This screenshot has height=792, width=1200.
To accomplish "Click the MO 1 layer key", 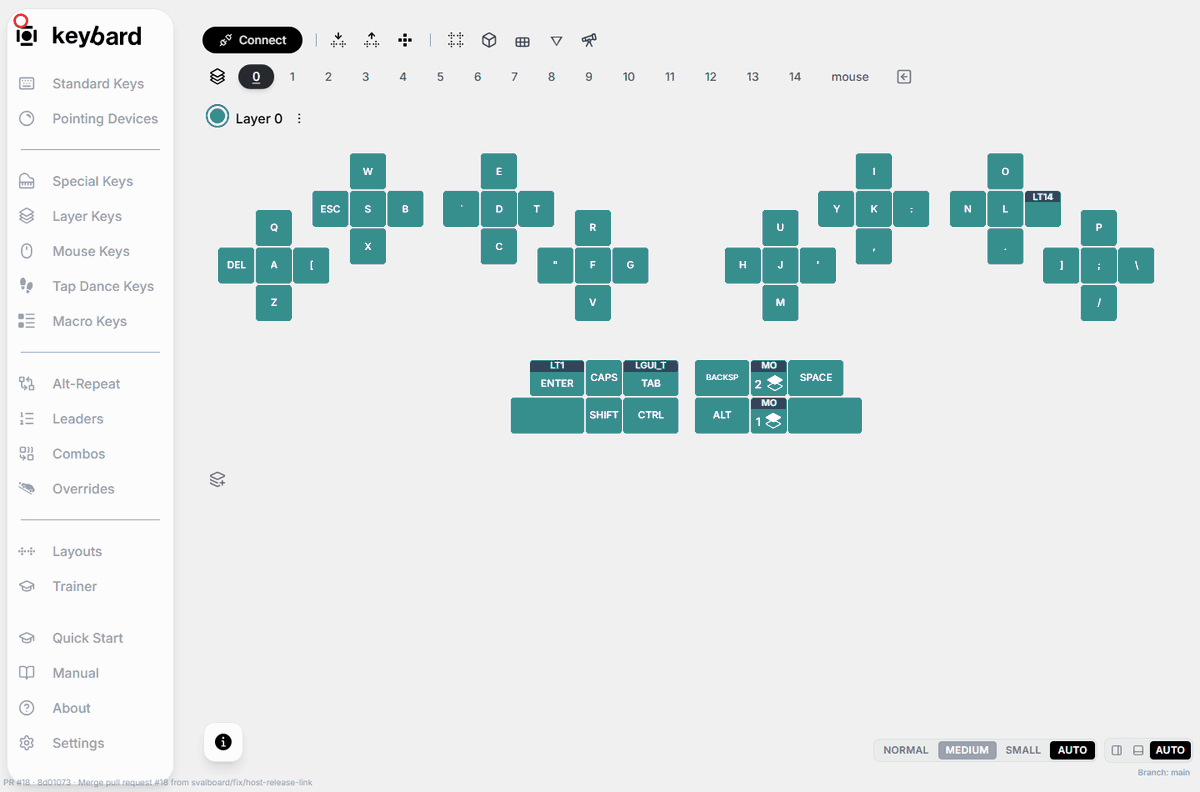I will coord(769,416).
